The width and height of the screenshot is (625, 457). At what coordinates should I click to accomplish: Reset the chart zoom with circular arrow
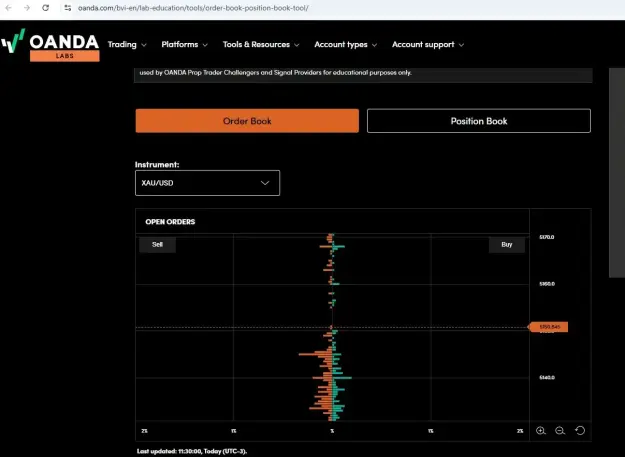(580, 431)
